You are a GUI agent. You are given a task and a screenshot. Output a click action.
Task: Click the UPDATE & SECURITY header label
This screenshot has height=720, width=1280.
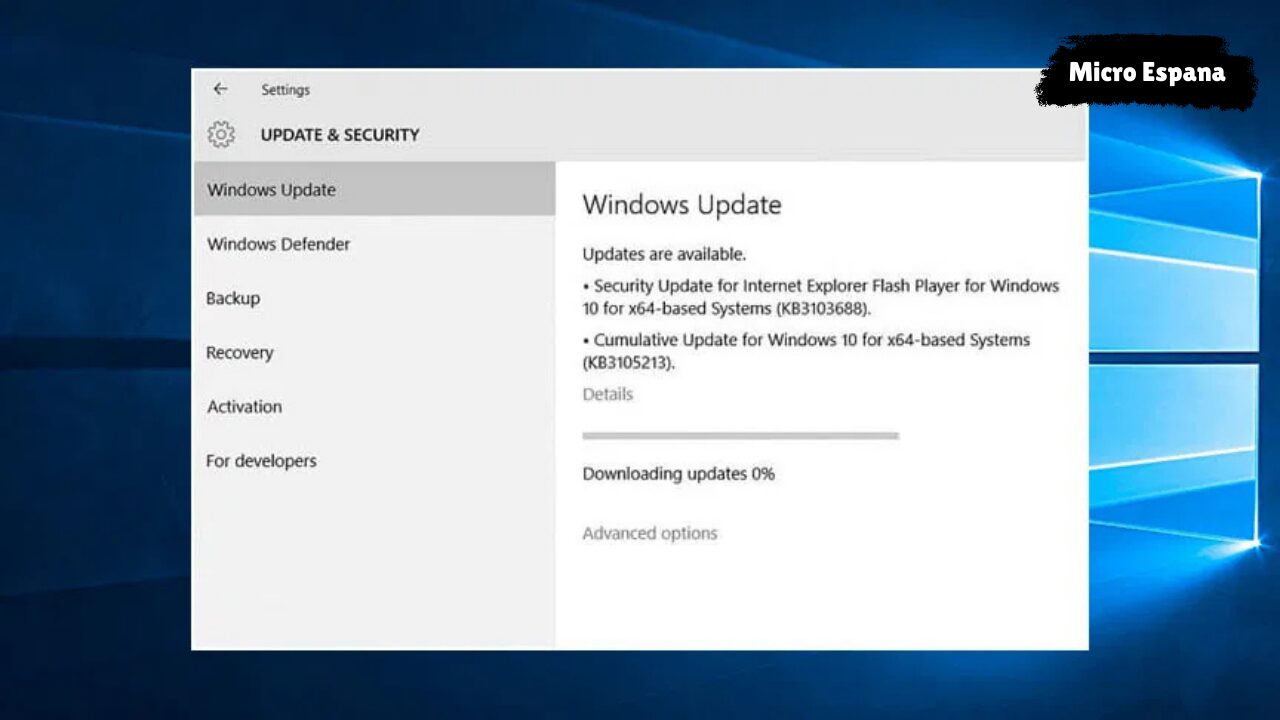[x=340, y=135]
